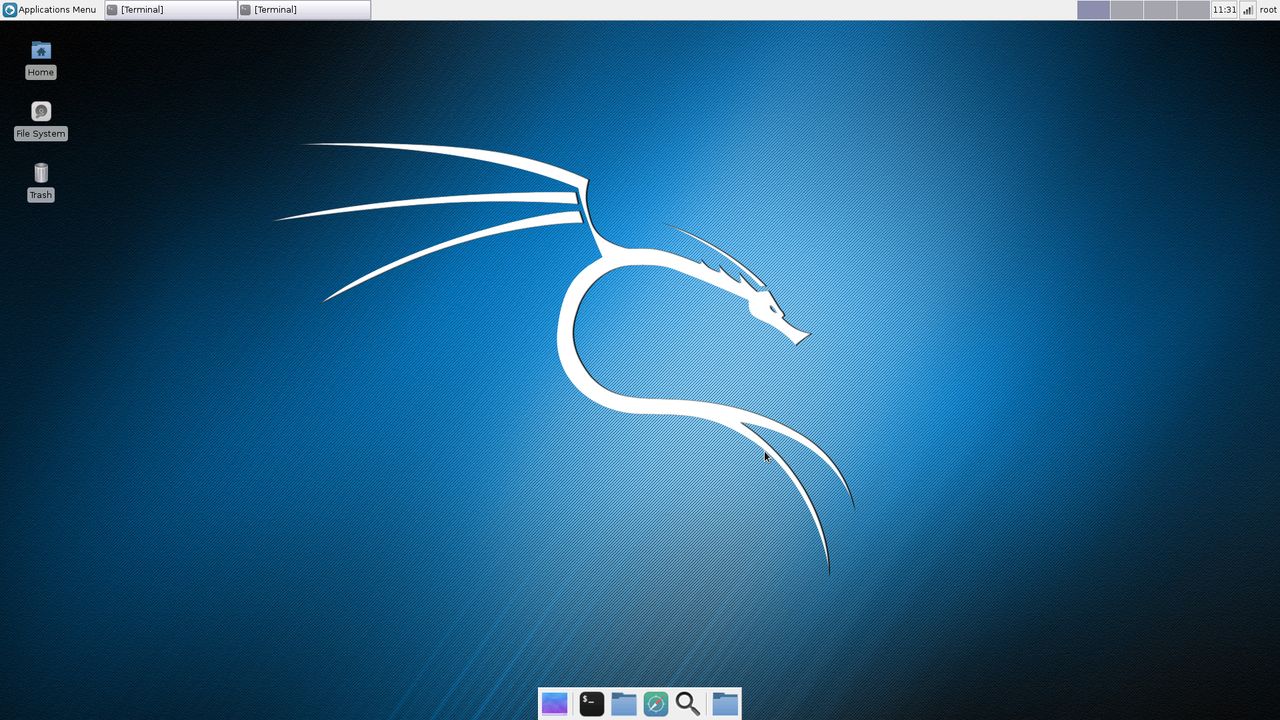Image resolution: width=1280 pixels, height=720 pixels.
Task: Open the File System desktop icon
Action: click(41, 113)
